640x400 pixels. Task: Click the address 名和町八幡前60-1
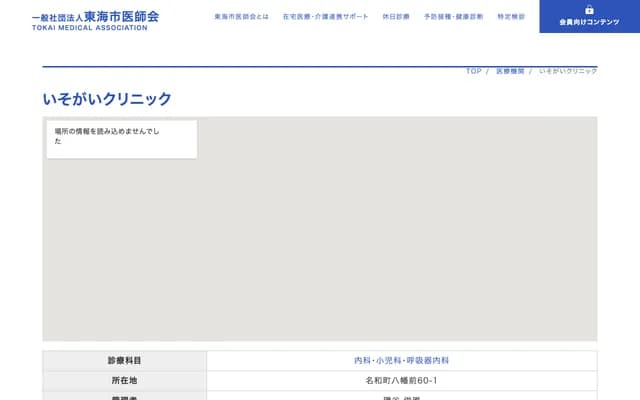(401, 380)
